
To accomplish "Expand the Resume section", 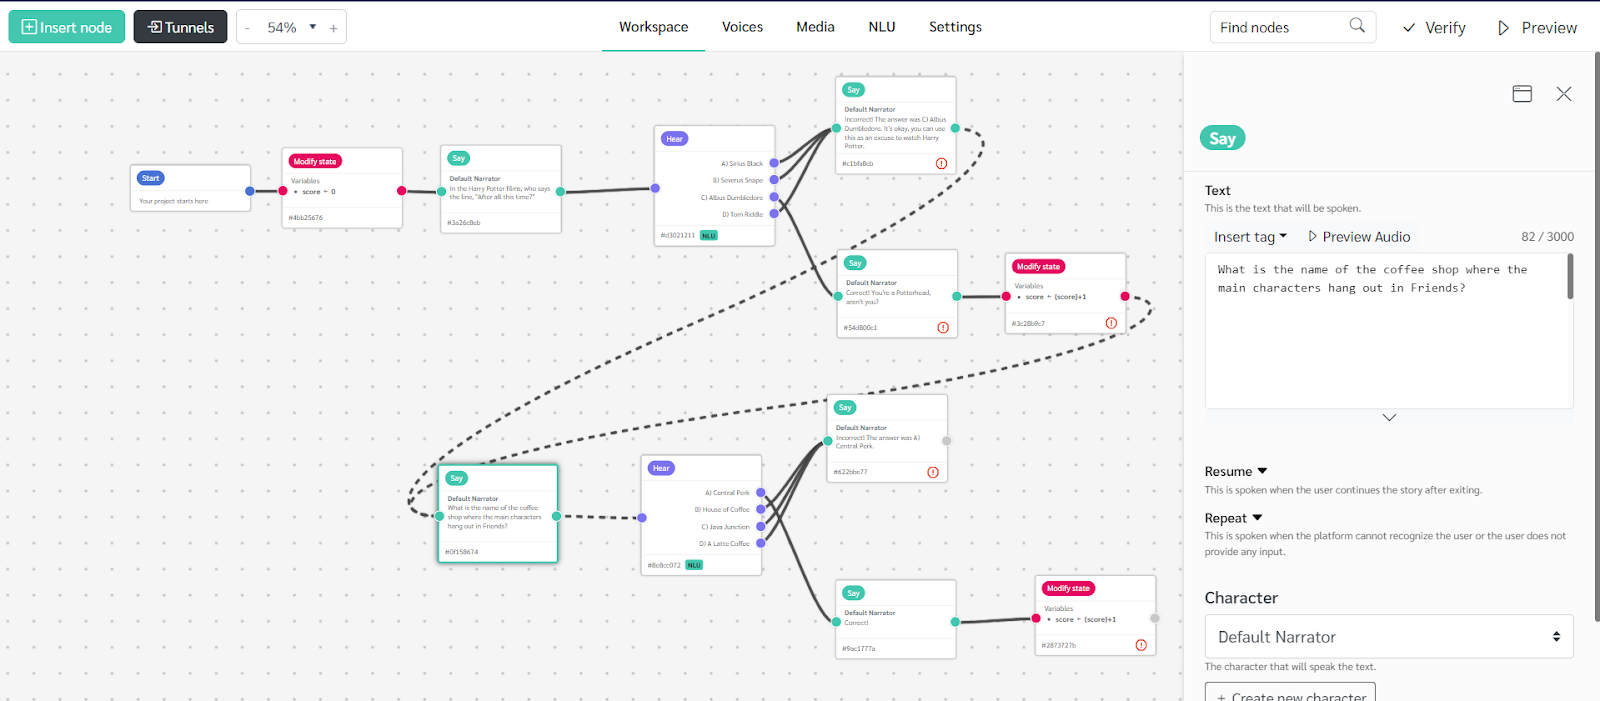I will [1236, 471].
